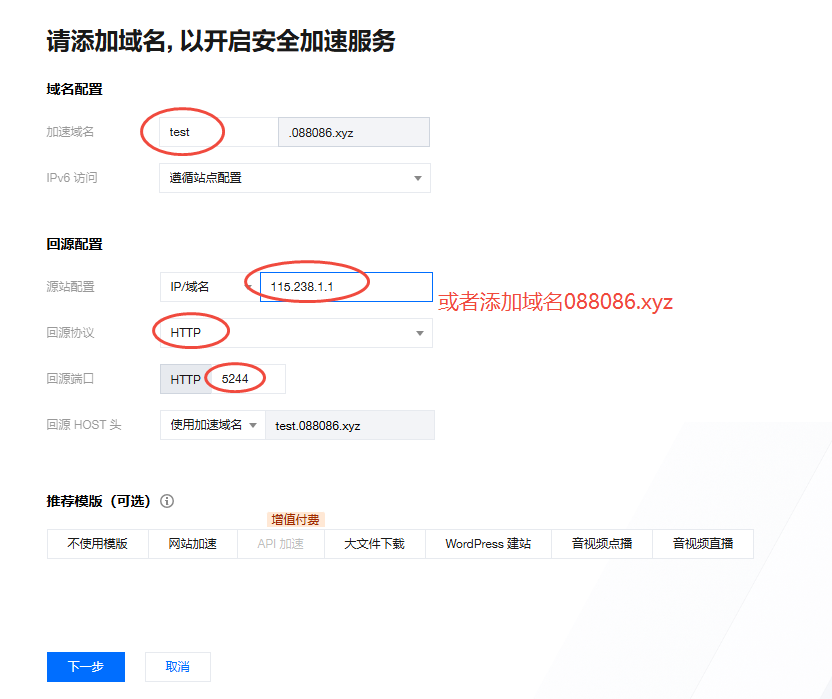Focus the source address field 115.238.1.1
Image resolution: width=832 pixels, height=699 pixels.
click(x=345, y=287)
